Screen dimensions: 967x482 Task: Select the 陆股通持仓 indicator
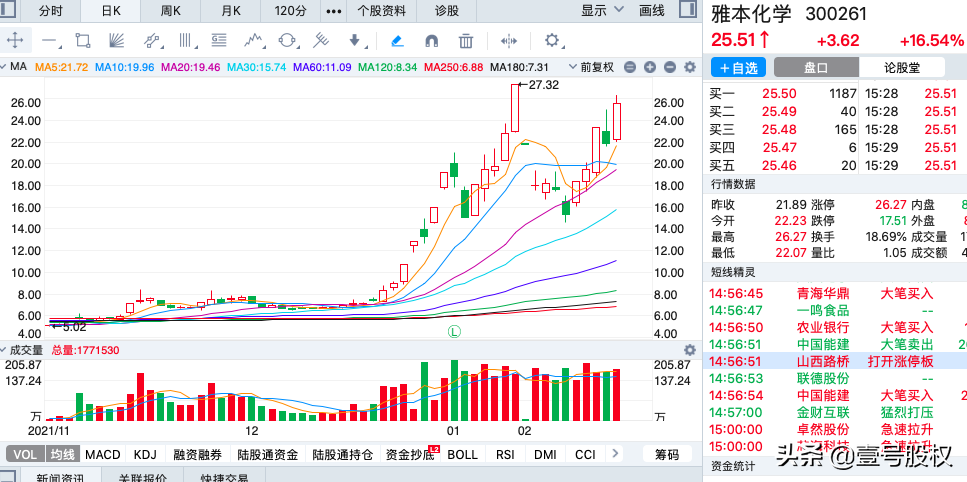343,455
